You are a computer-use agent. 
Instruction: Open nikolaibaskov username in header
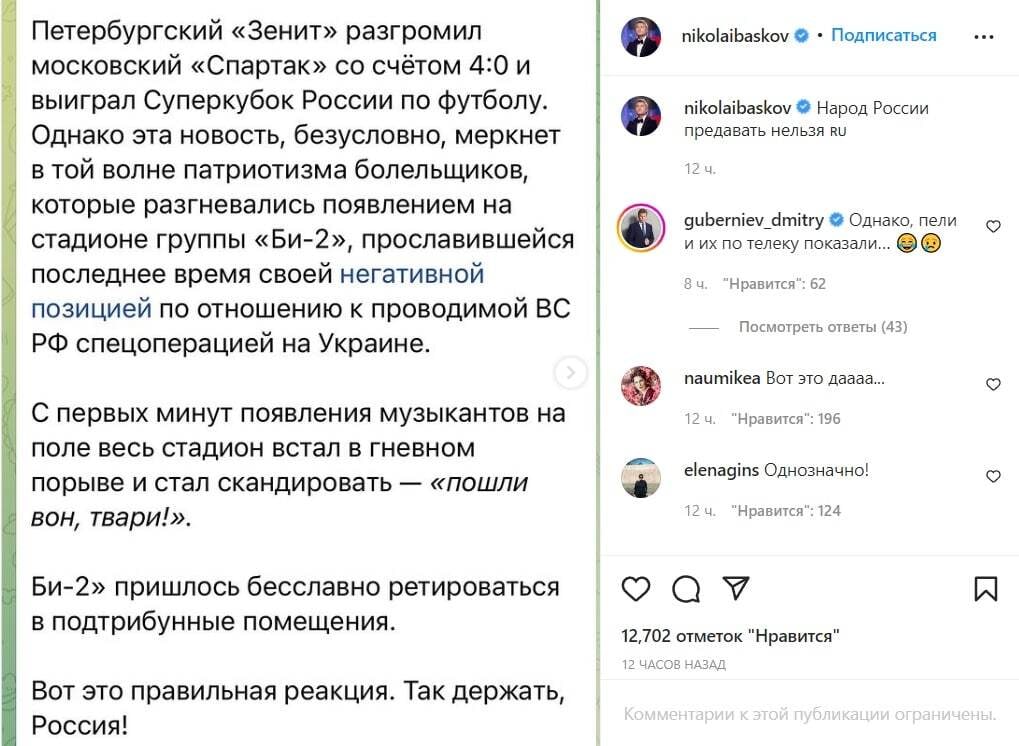736,36
